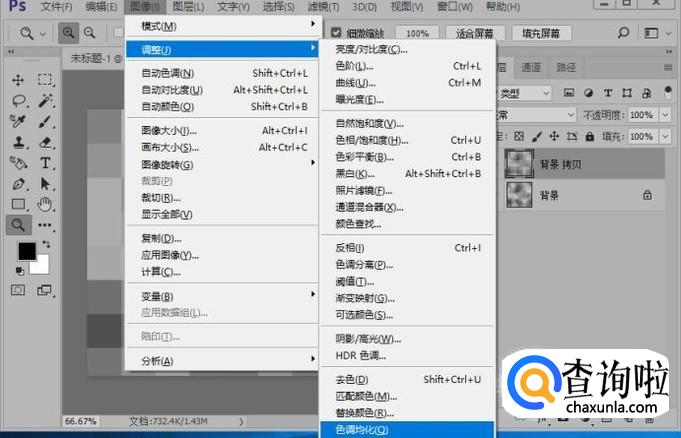Viewport: 681px width, 438px height.
Task: Open the search magnifier icon
Action: [x=623, y=33]
